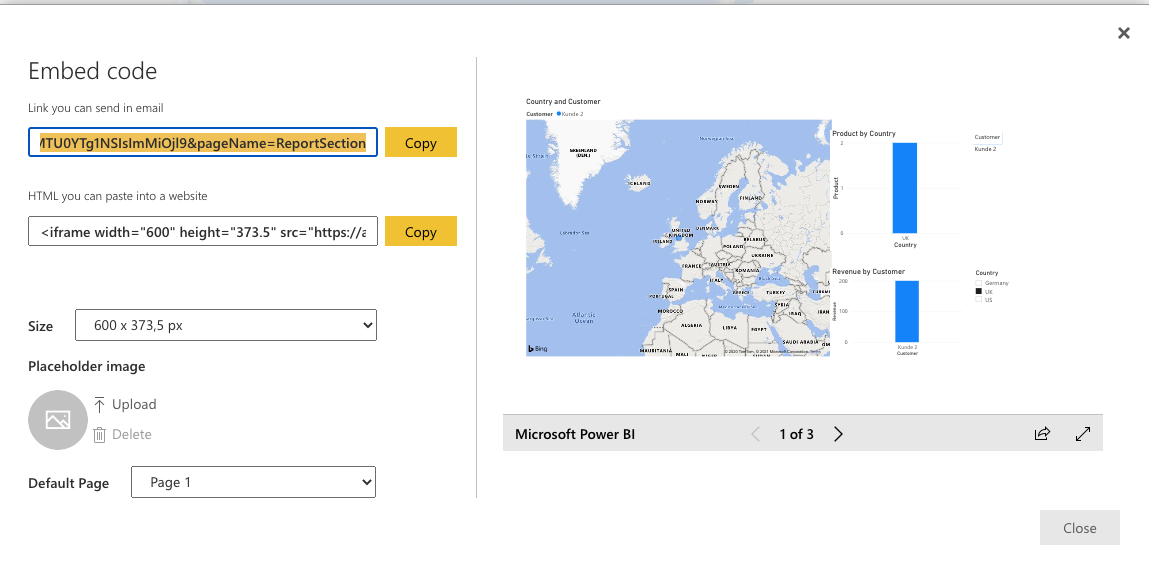Click the UK bar in Product by Country
Screen dimensions: 1149x580
click(x=904, y=188)
